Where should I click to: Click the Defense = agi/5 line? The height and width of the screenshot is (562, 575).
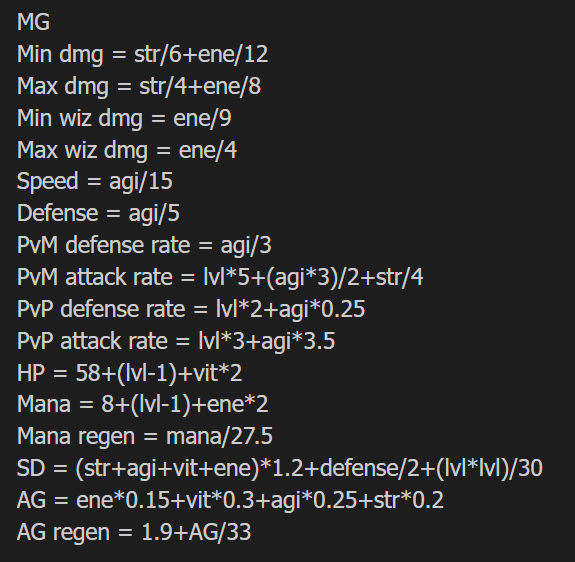(x=98, y=213)
